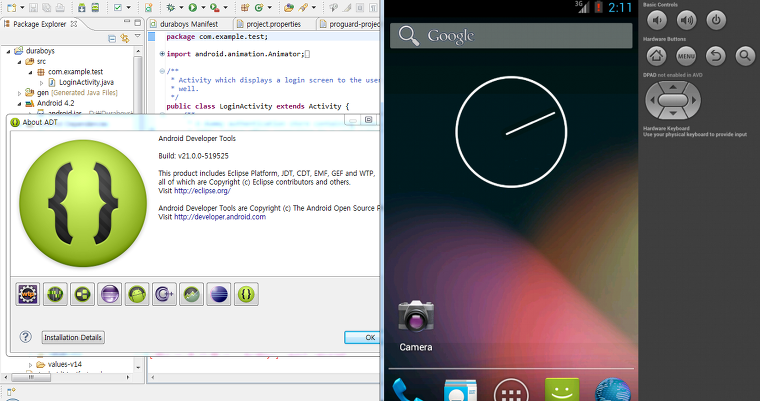Open the Android SDK Manager toolbar icon

[82, 7]
